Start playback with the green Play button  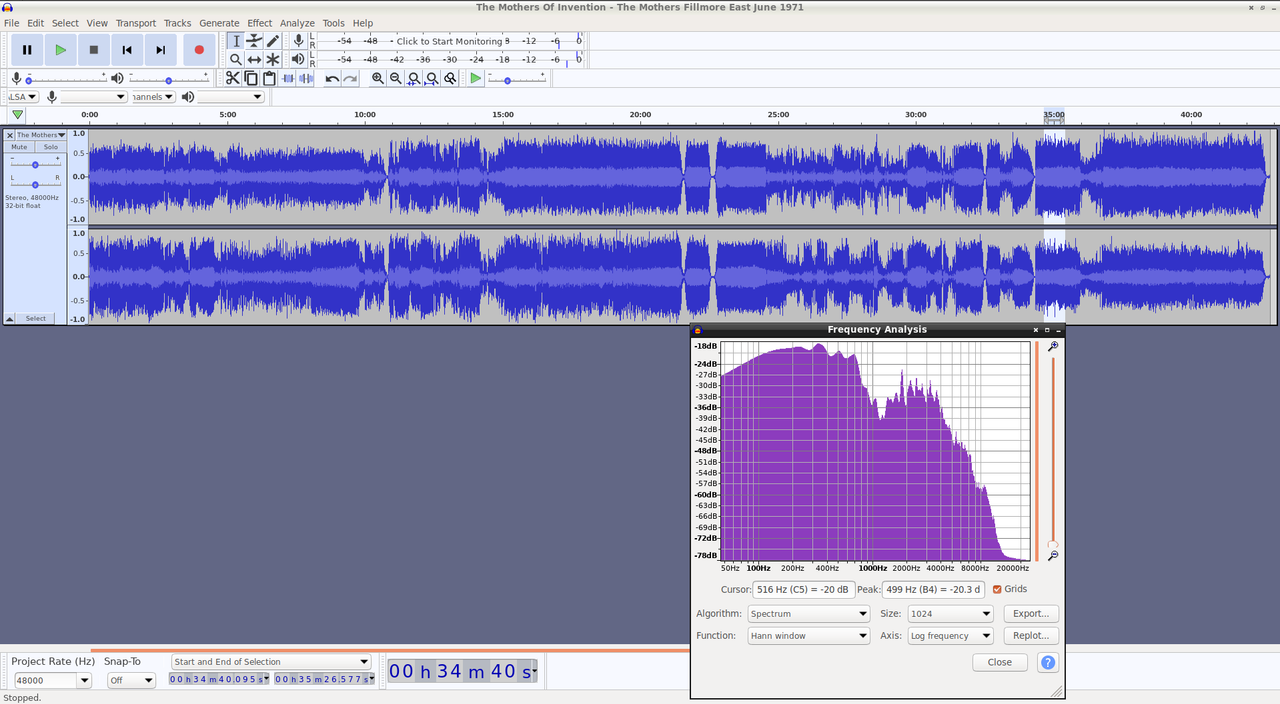pos(60,49)
